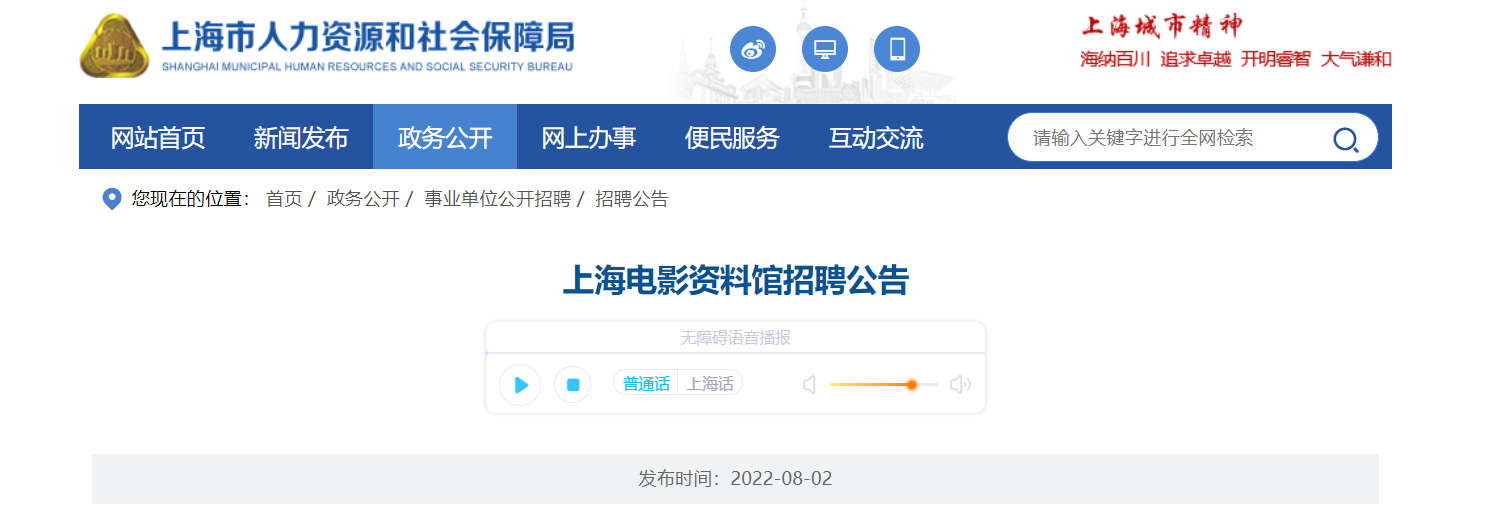Click the orange volume slider handle
This screenshot has height=521, width=1511.
[x=911, y=385]
